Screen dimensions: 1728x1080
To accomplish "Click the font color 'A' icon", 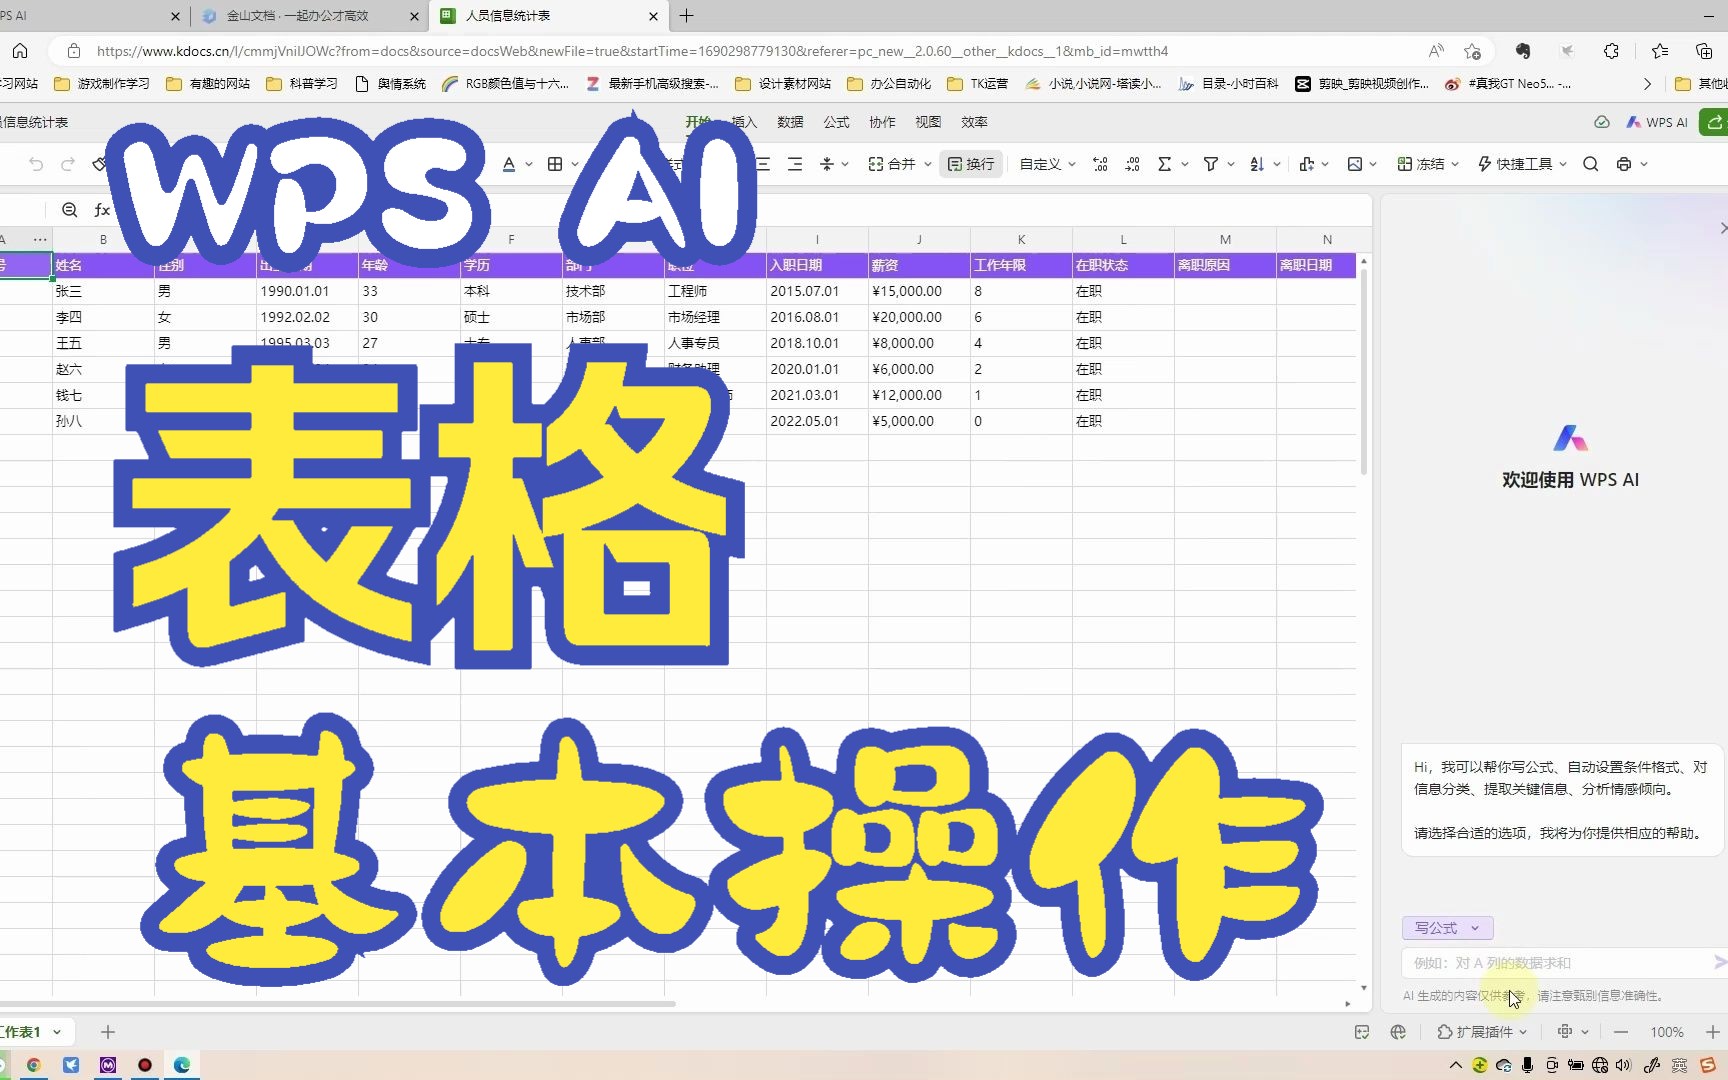I will [x=509, y=164].
